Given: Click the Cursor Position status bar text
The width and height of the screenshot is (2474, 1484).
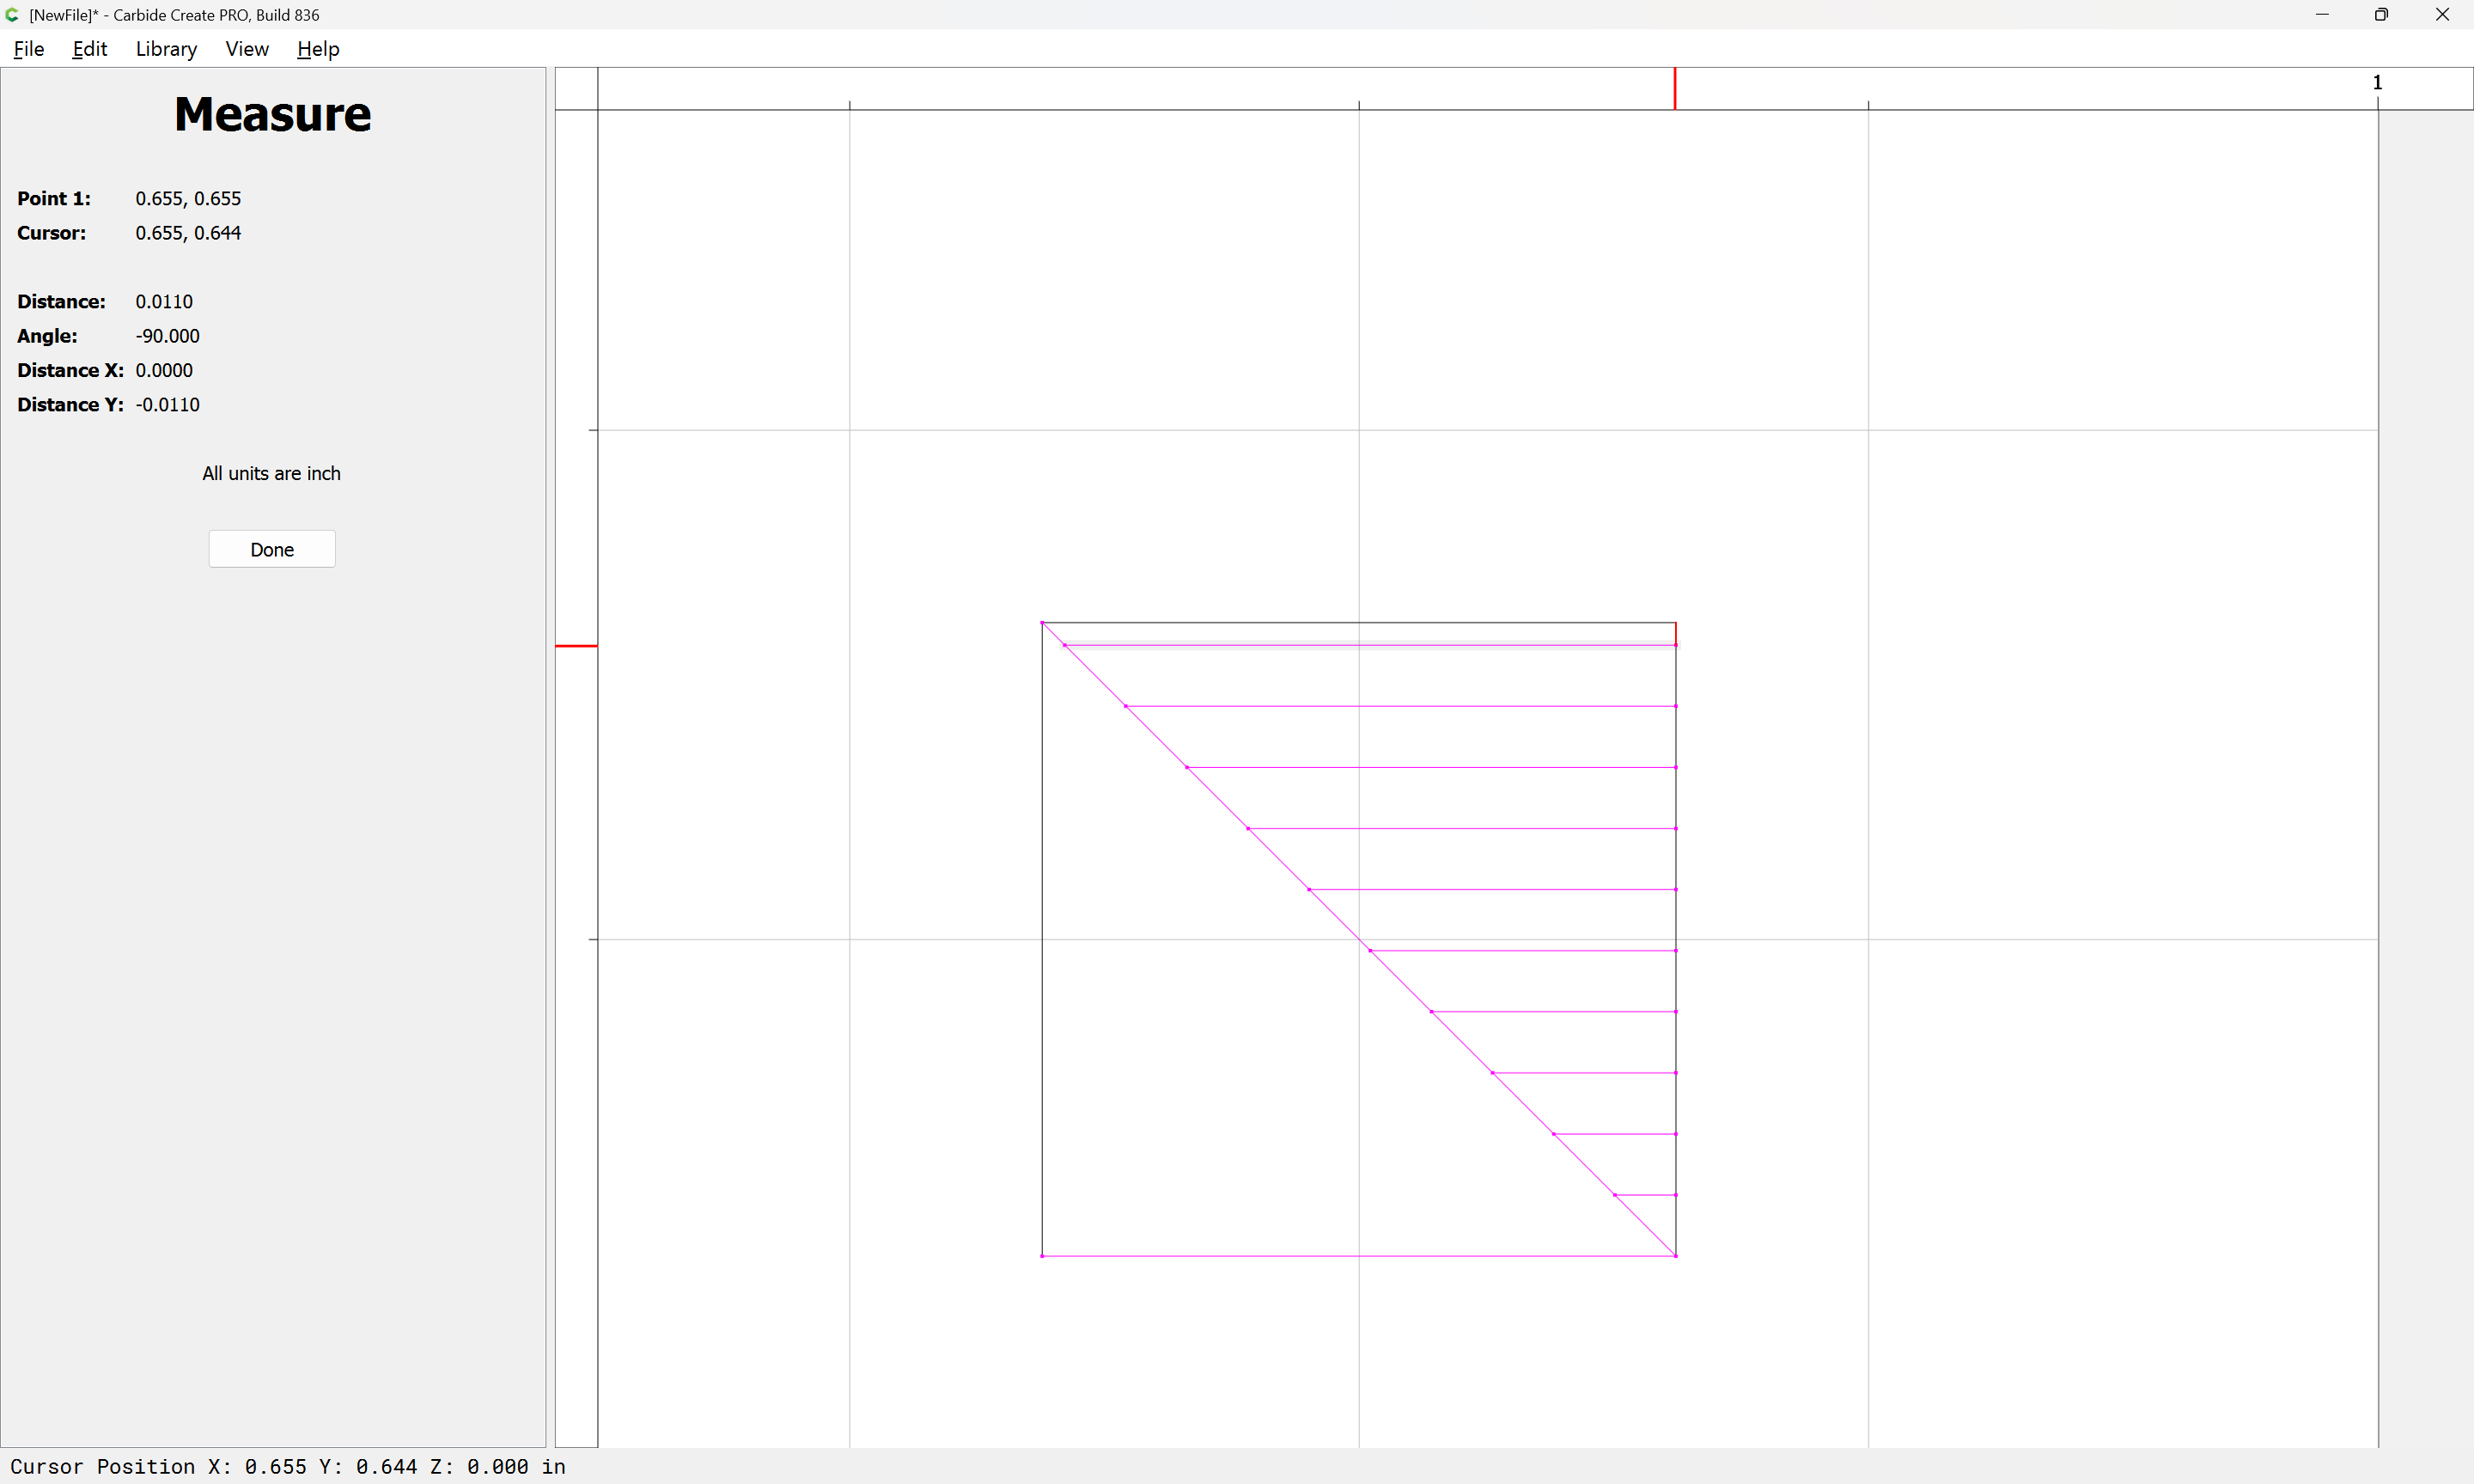Looking at the screenshot, I should [x=288, y=1466].
